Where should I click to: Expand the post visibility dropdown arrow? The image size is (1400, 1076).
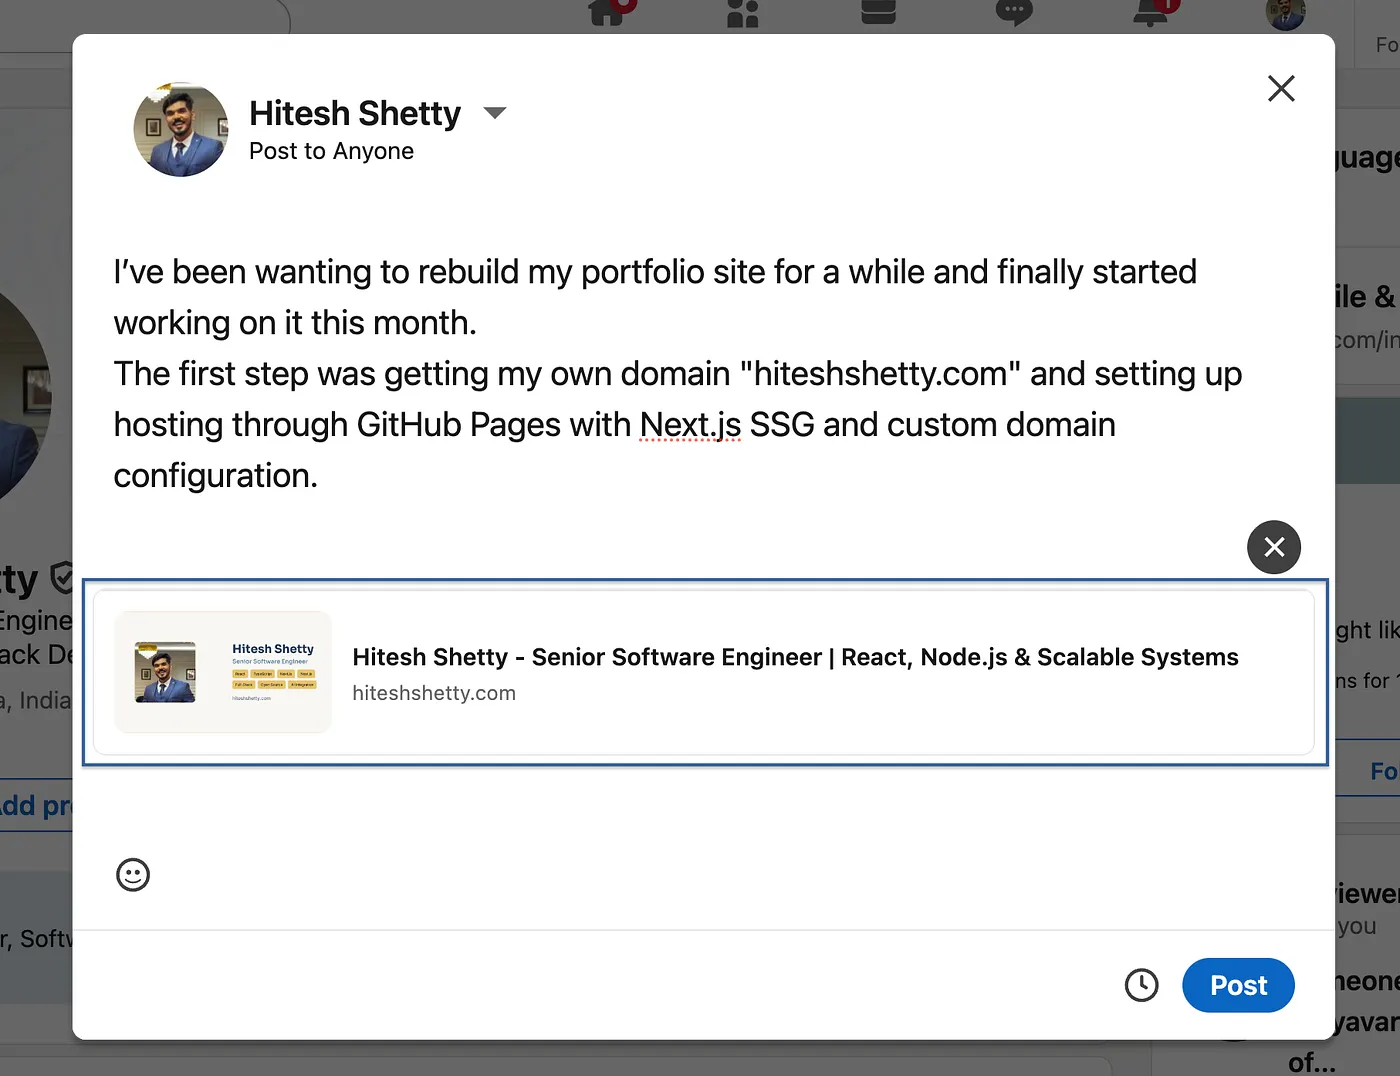[x=495, y=112]
